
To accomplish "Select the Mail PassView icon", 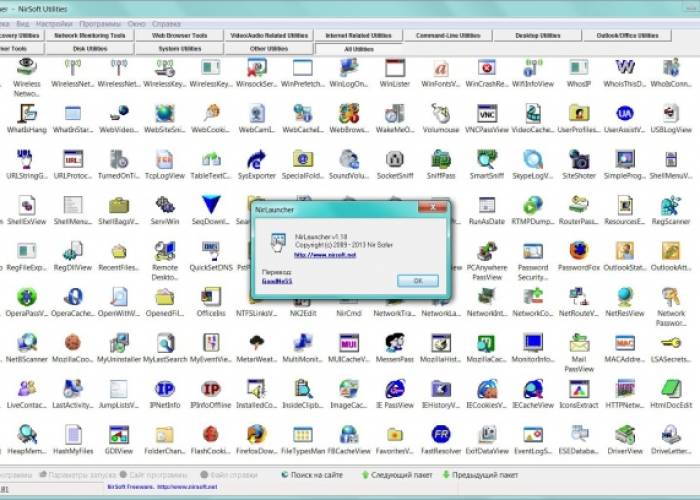I will click(579, 343).
